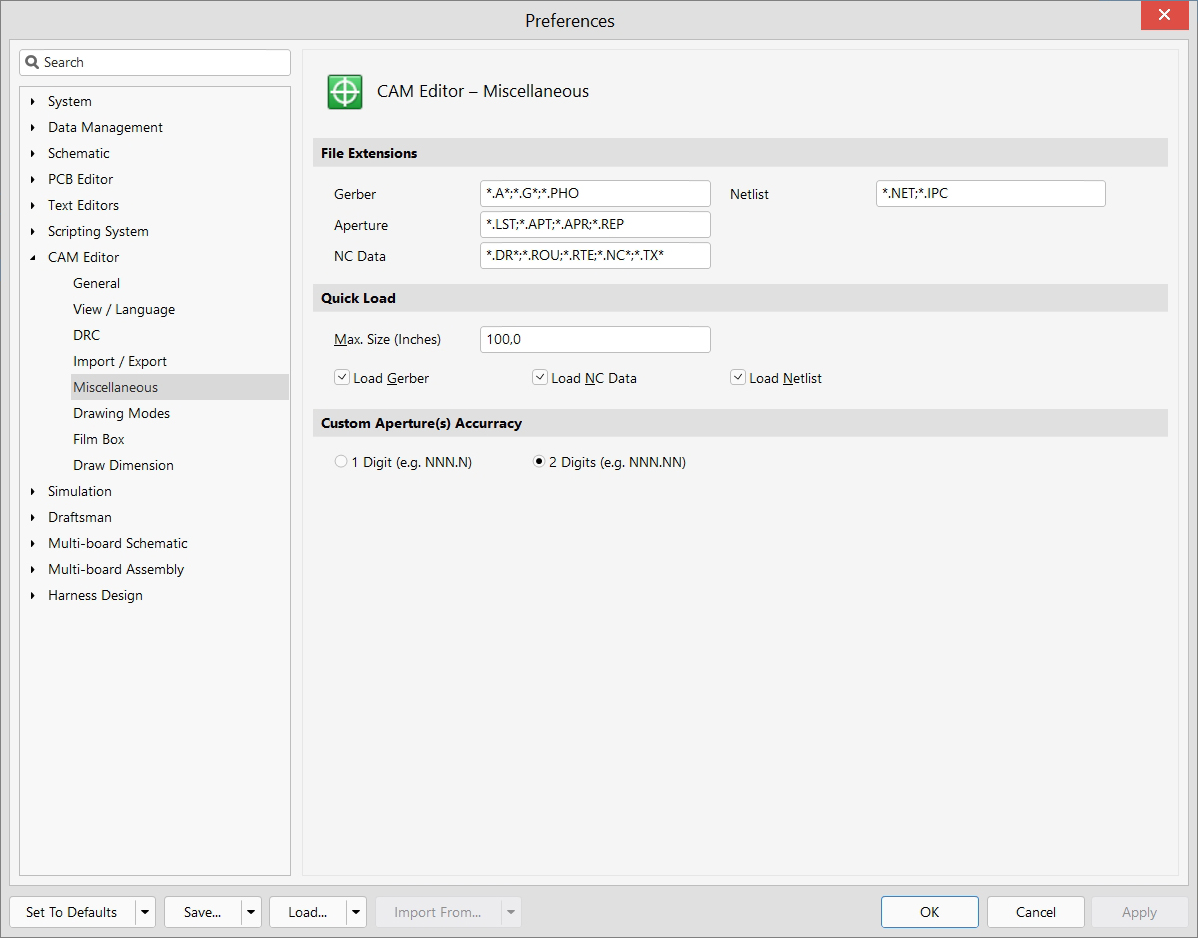Open the Drawing Modes page
Viewport: 1198px width, 938px height.
pyautogui.click(x=121, y=413)
